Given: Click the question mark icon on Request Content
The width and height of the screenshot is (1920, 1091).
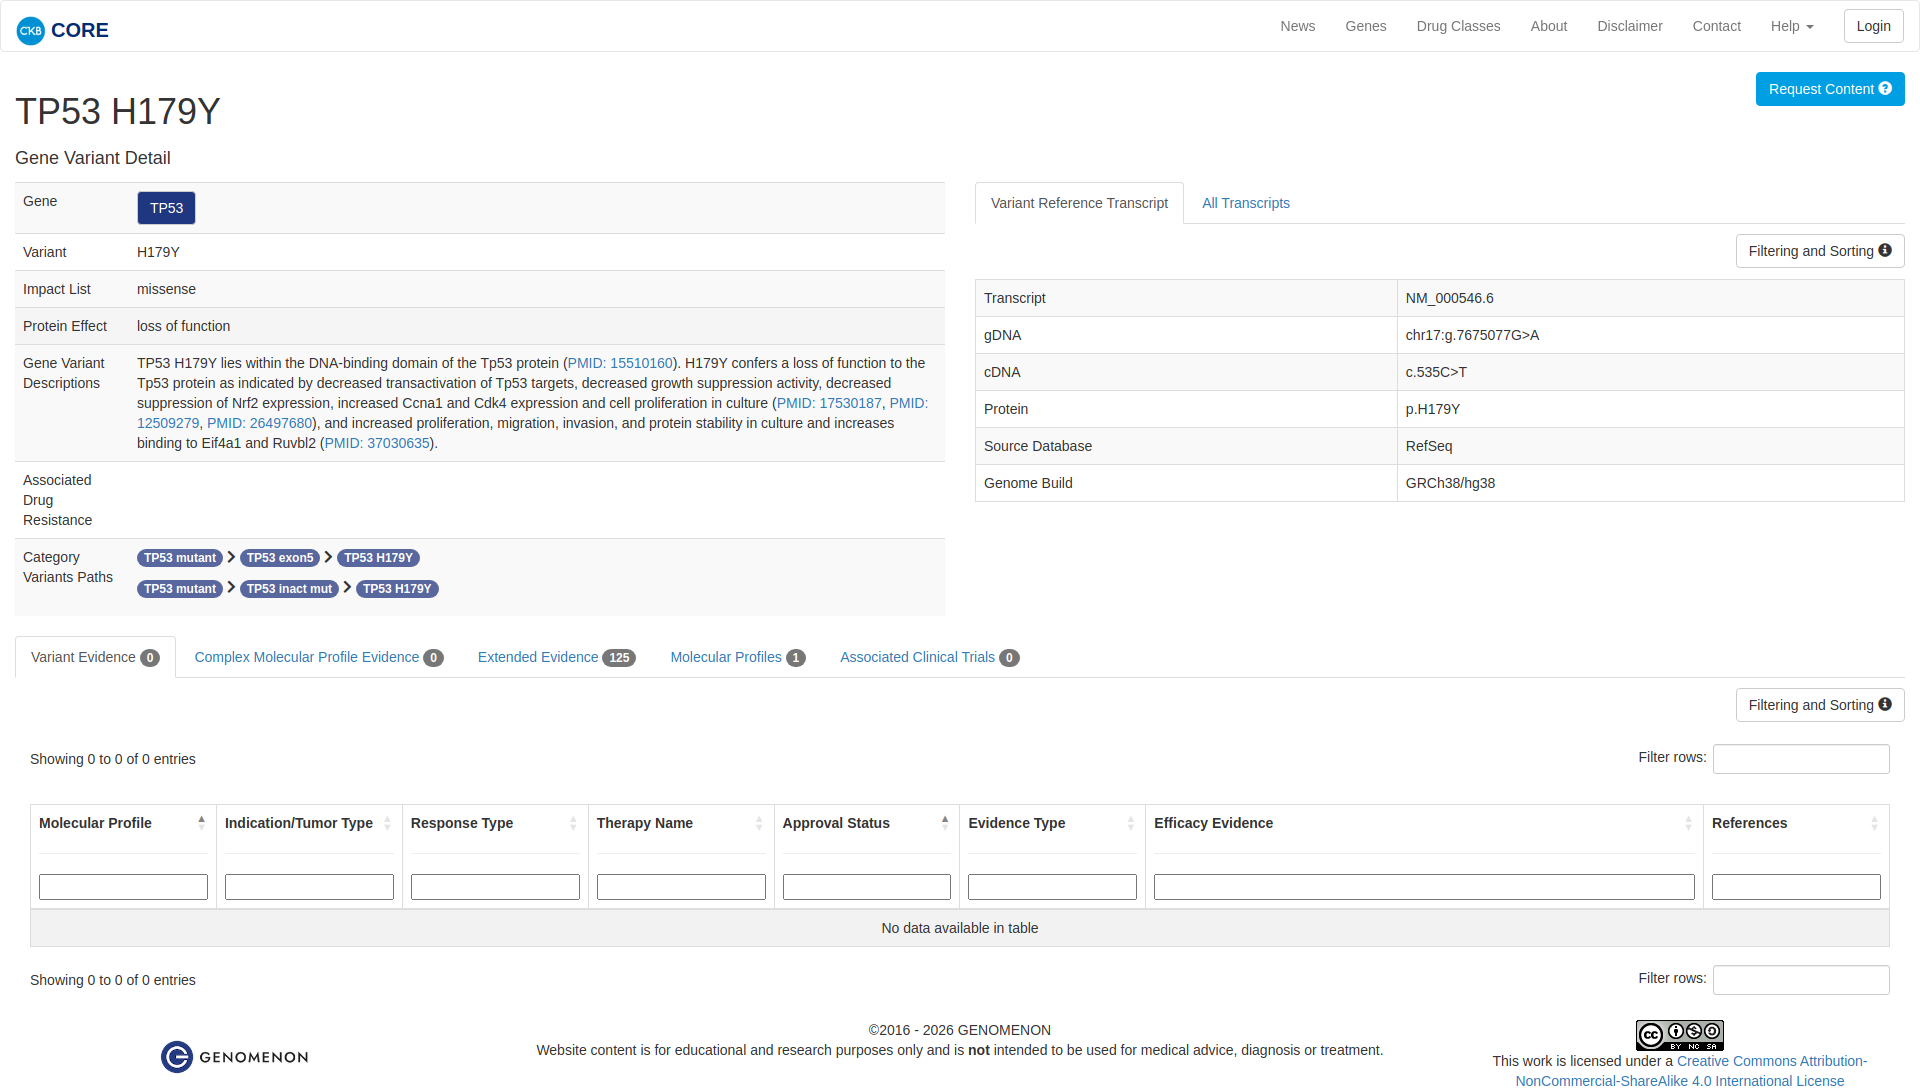Looking at the screenshot, I should click(x=1885, y=89).
